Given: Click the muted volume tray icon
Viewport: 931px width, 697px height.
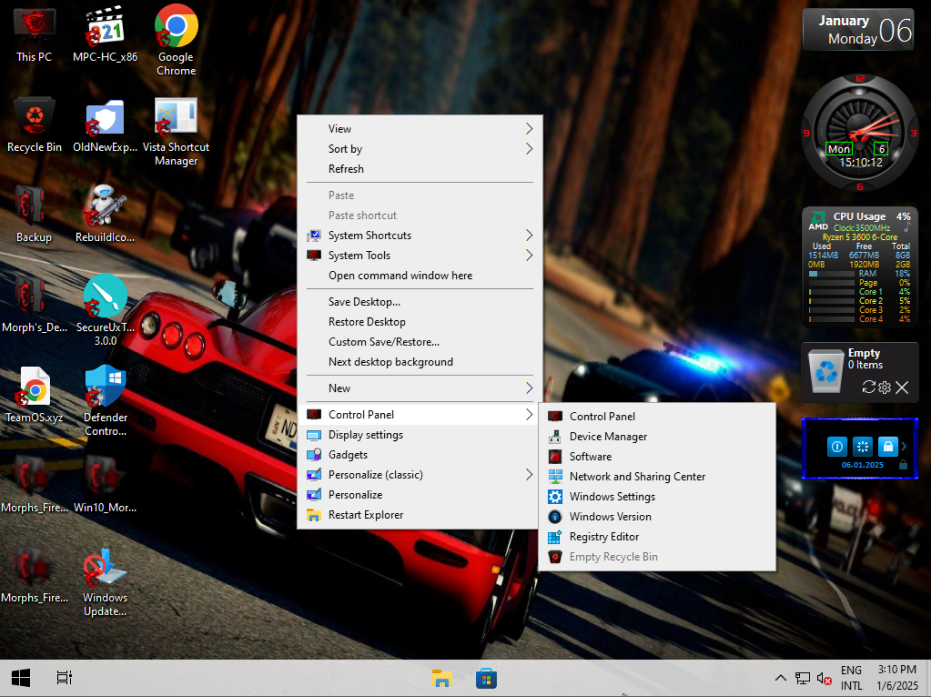Looking at the screenshot, I should pyautogui.click(x=824, y=678).
